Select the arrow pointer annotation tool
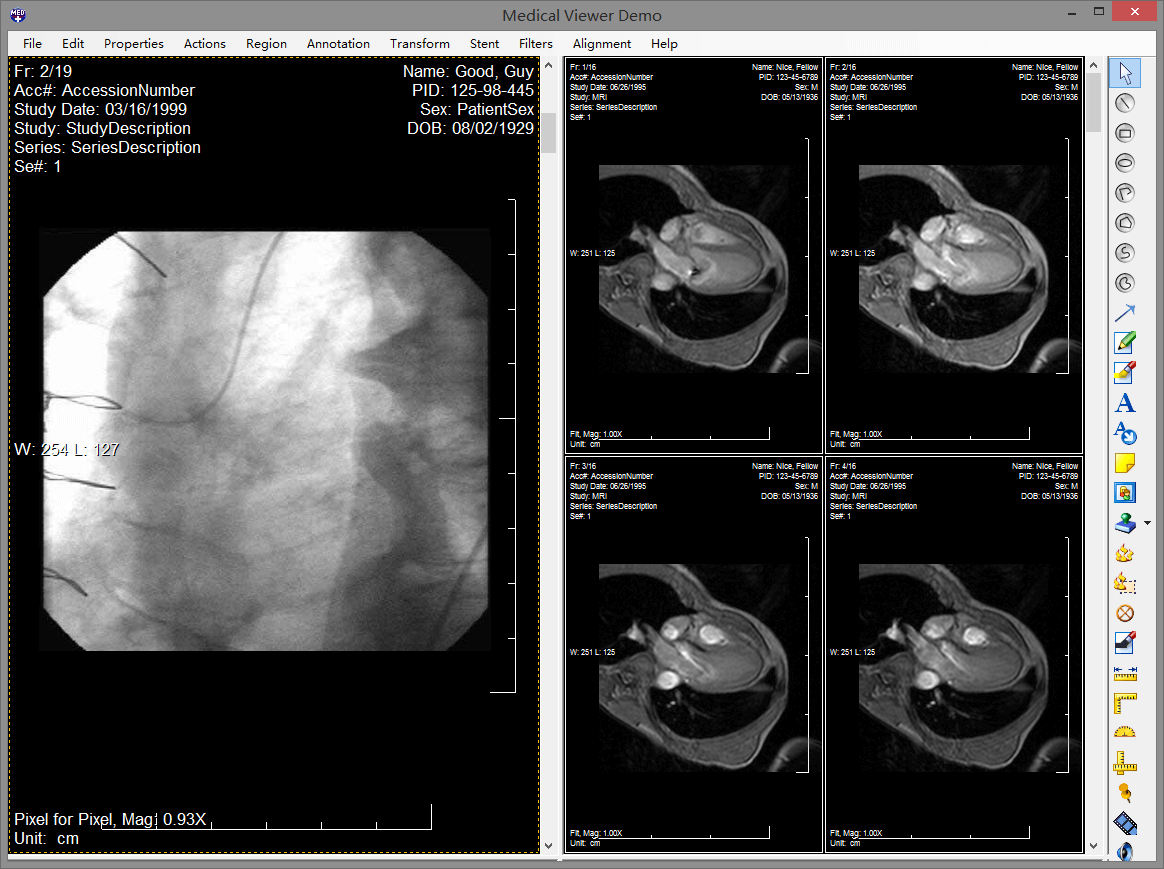Viewport: 1164px width, 869px height. coord(1125,313)
